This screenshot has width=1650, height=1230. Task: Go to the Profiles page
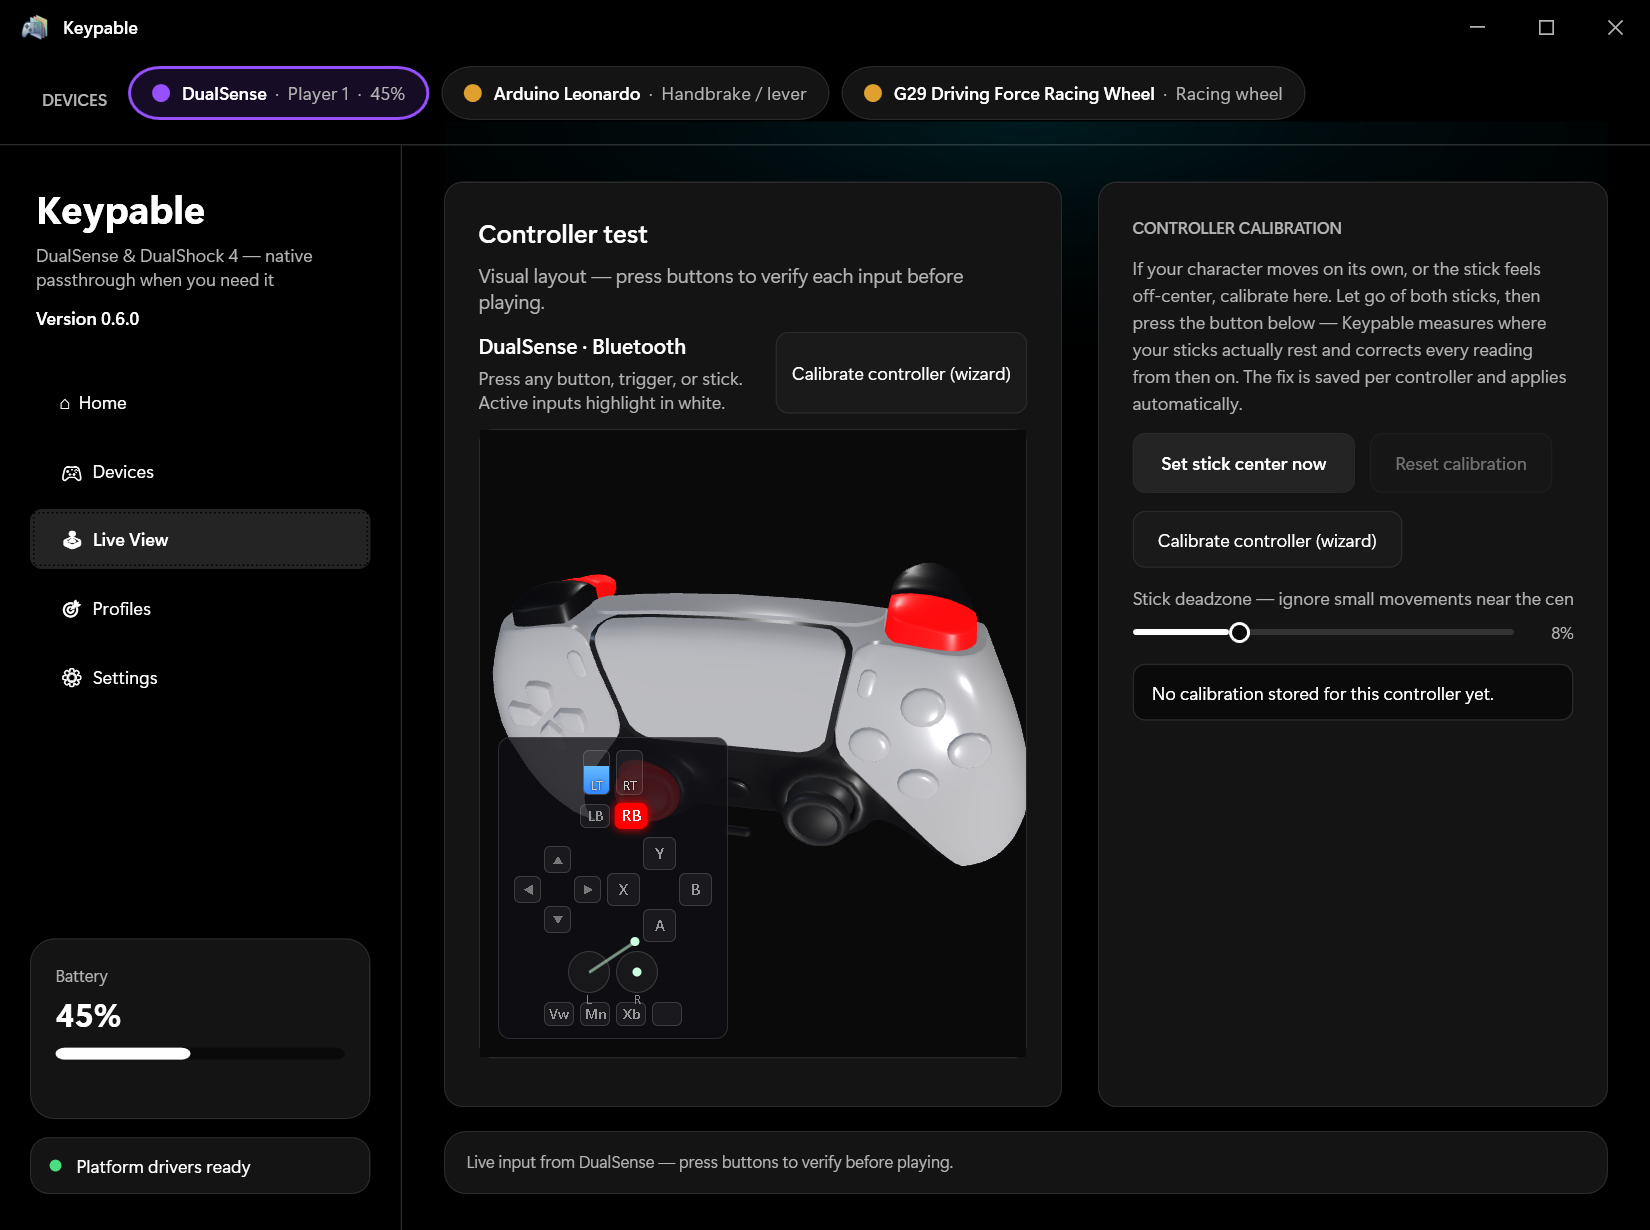point(200,609)
